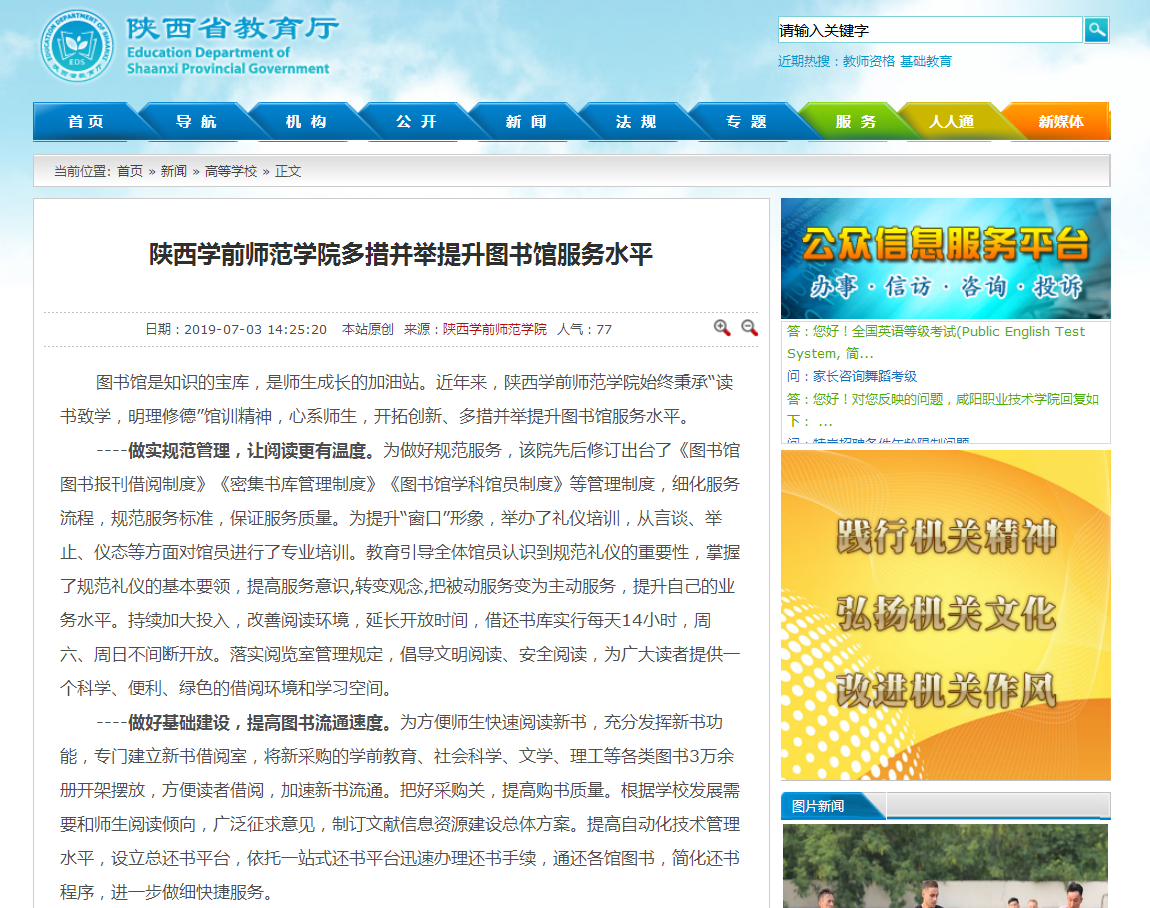The image size is (1150, 908).
Task: Zoom out article text with minus magnifier
Action: pyautogui.click(x=749, y=328)
